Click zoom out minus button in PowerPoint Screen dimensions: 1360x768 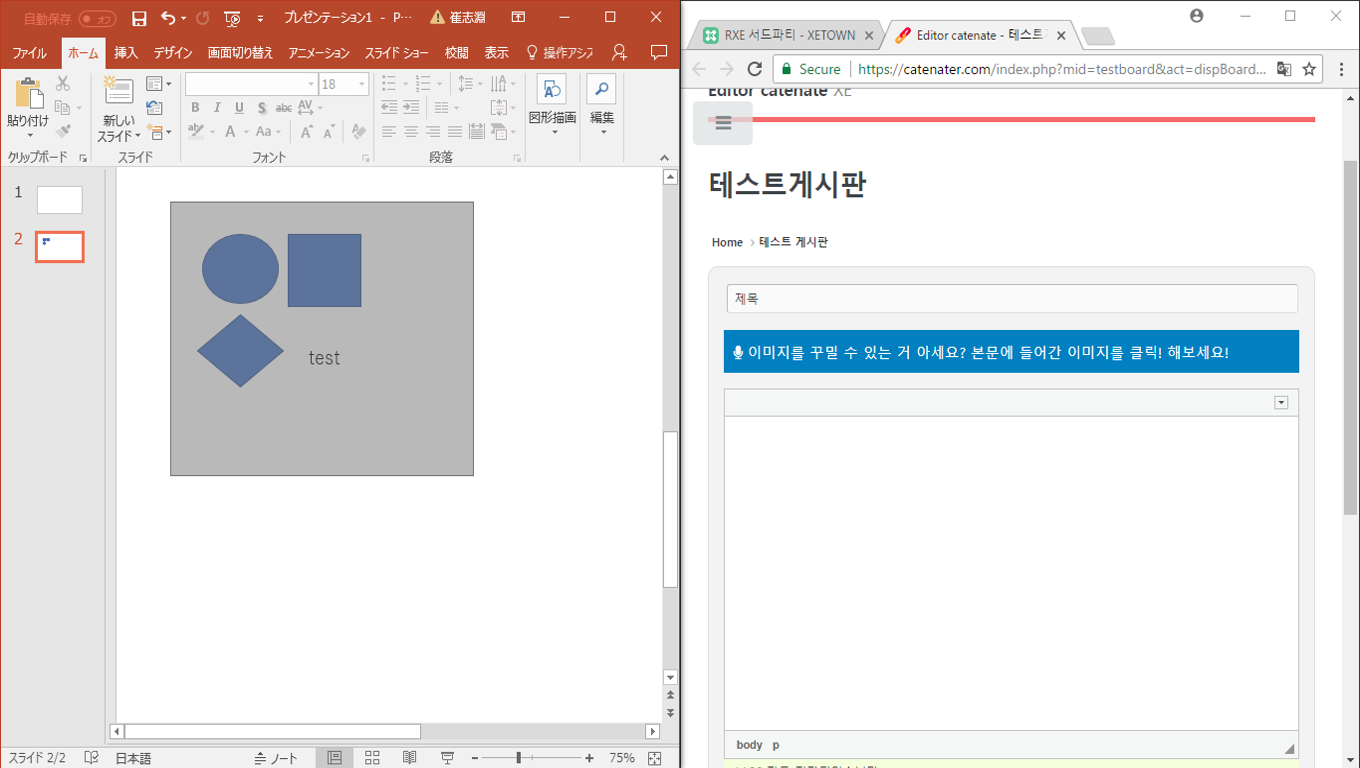tap(474, 758)
